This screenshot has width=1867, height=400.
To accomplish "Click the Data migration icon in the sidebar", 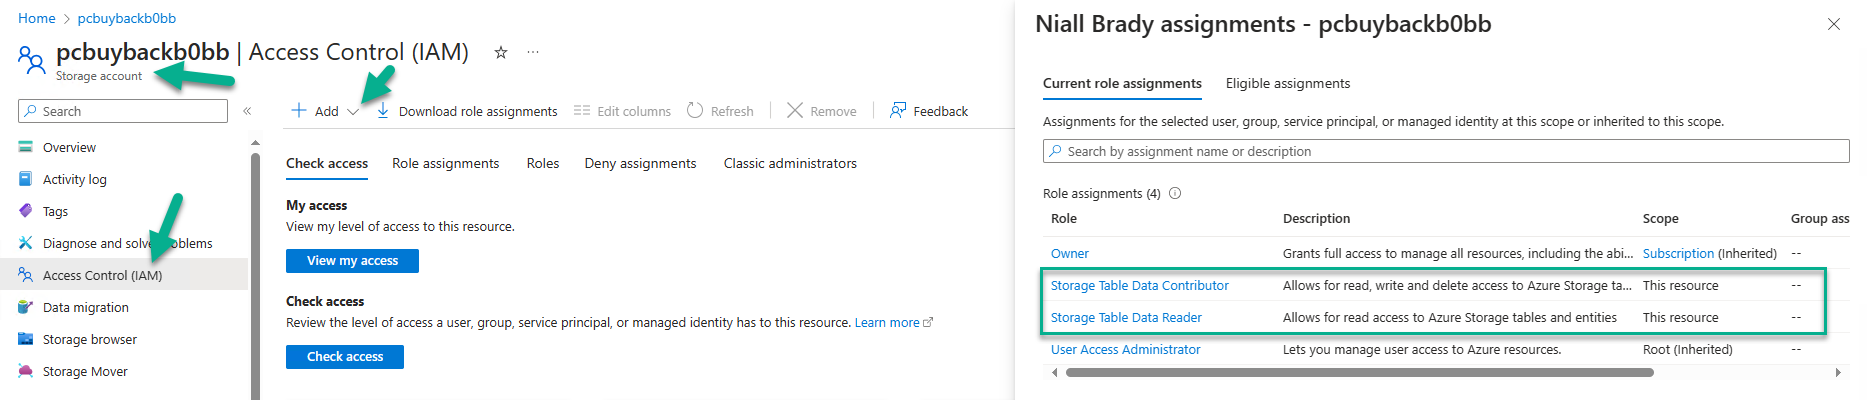I will (x=26, y=307).
